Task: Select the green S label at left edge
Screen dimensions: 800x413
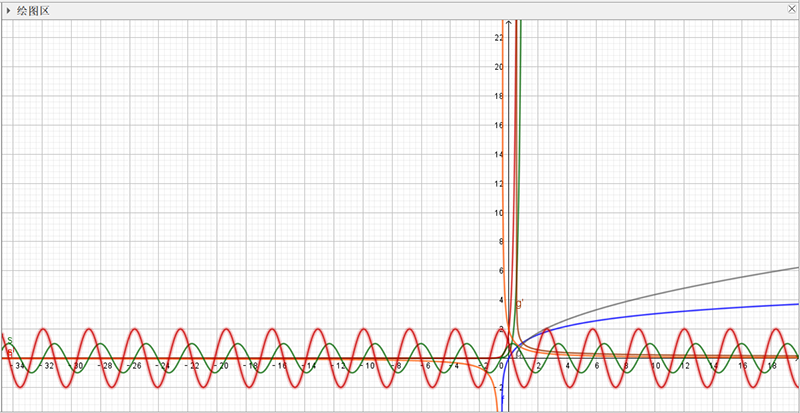Action: click(10, 341)
